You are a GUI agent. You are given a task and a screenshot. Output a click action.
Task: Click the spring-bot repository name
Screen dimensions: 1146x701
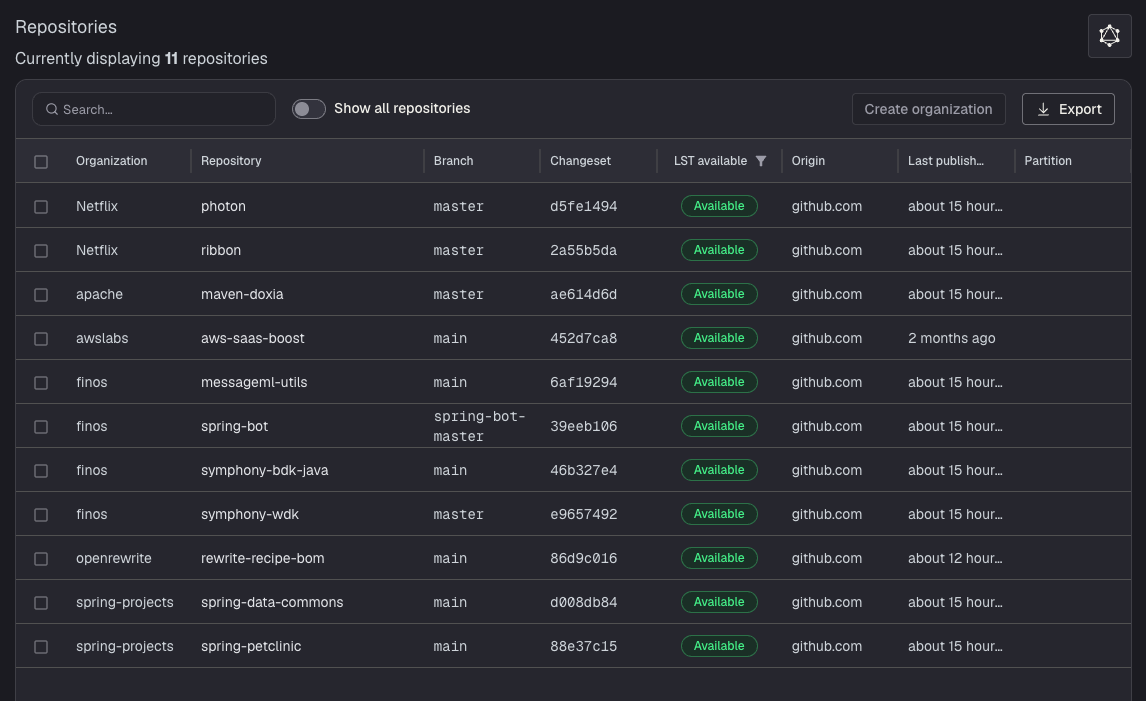coord(234,426)
